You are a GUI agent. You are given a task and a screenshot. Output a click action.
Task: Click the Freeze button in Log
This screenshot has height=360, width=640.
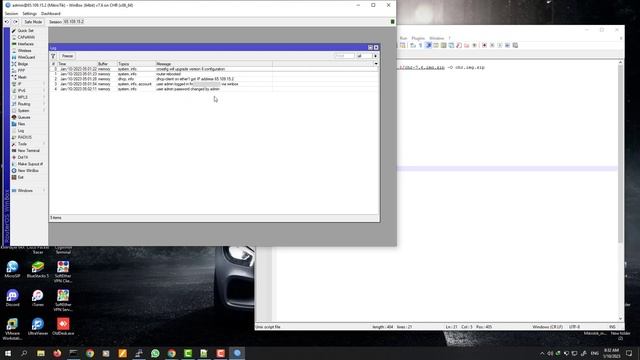pyautogui.click(x=67, y=56)
